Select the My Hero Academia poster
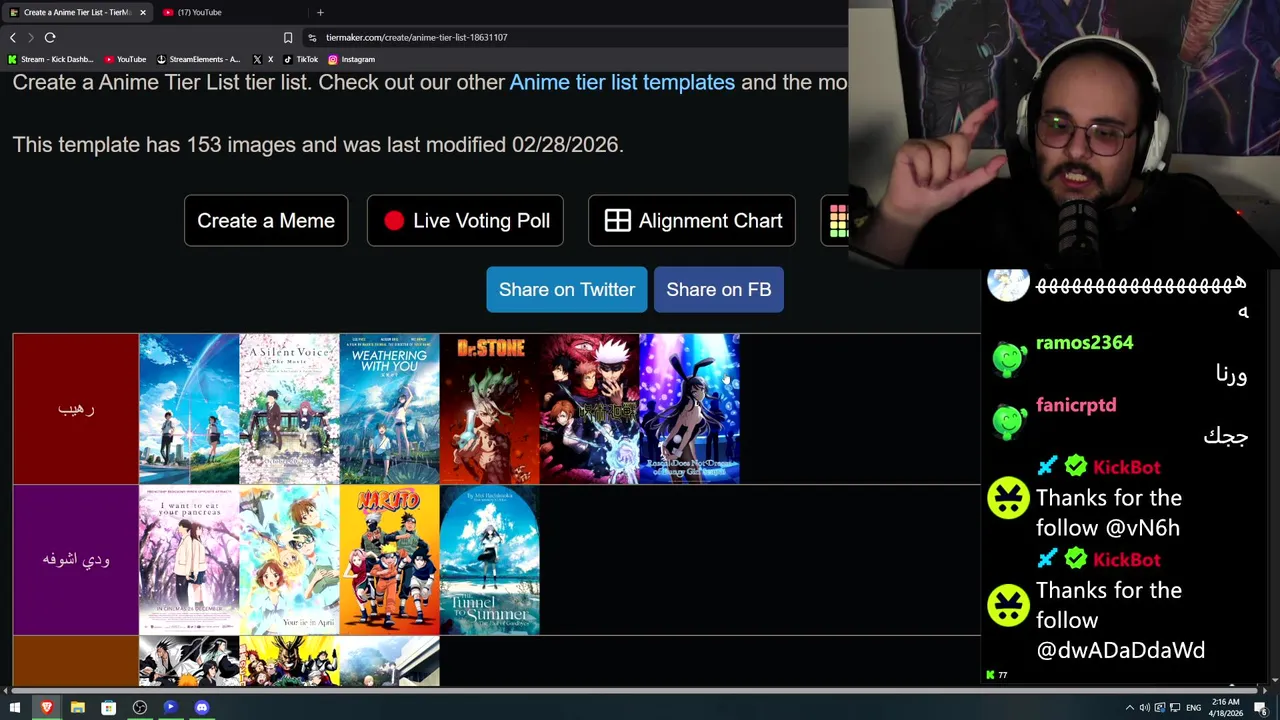1280x720 pixels. 289,661
